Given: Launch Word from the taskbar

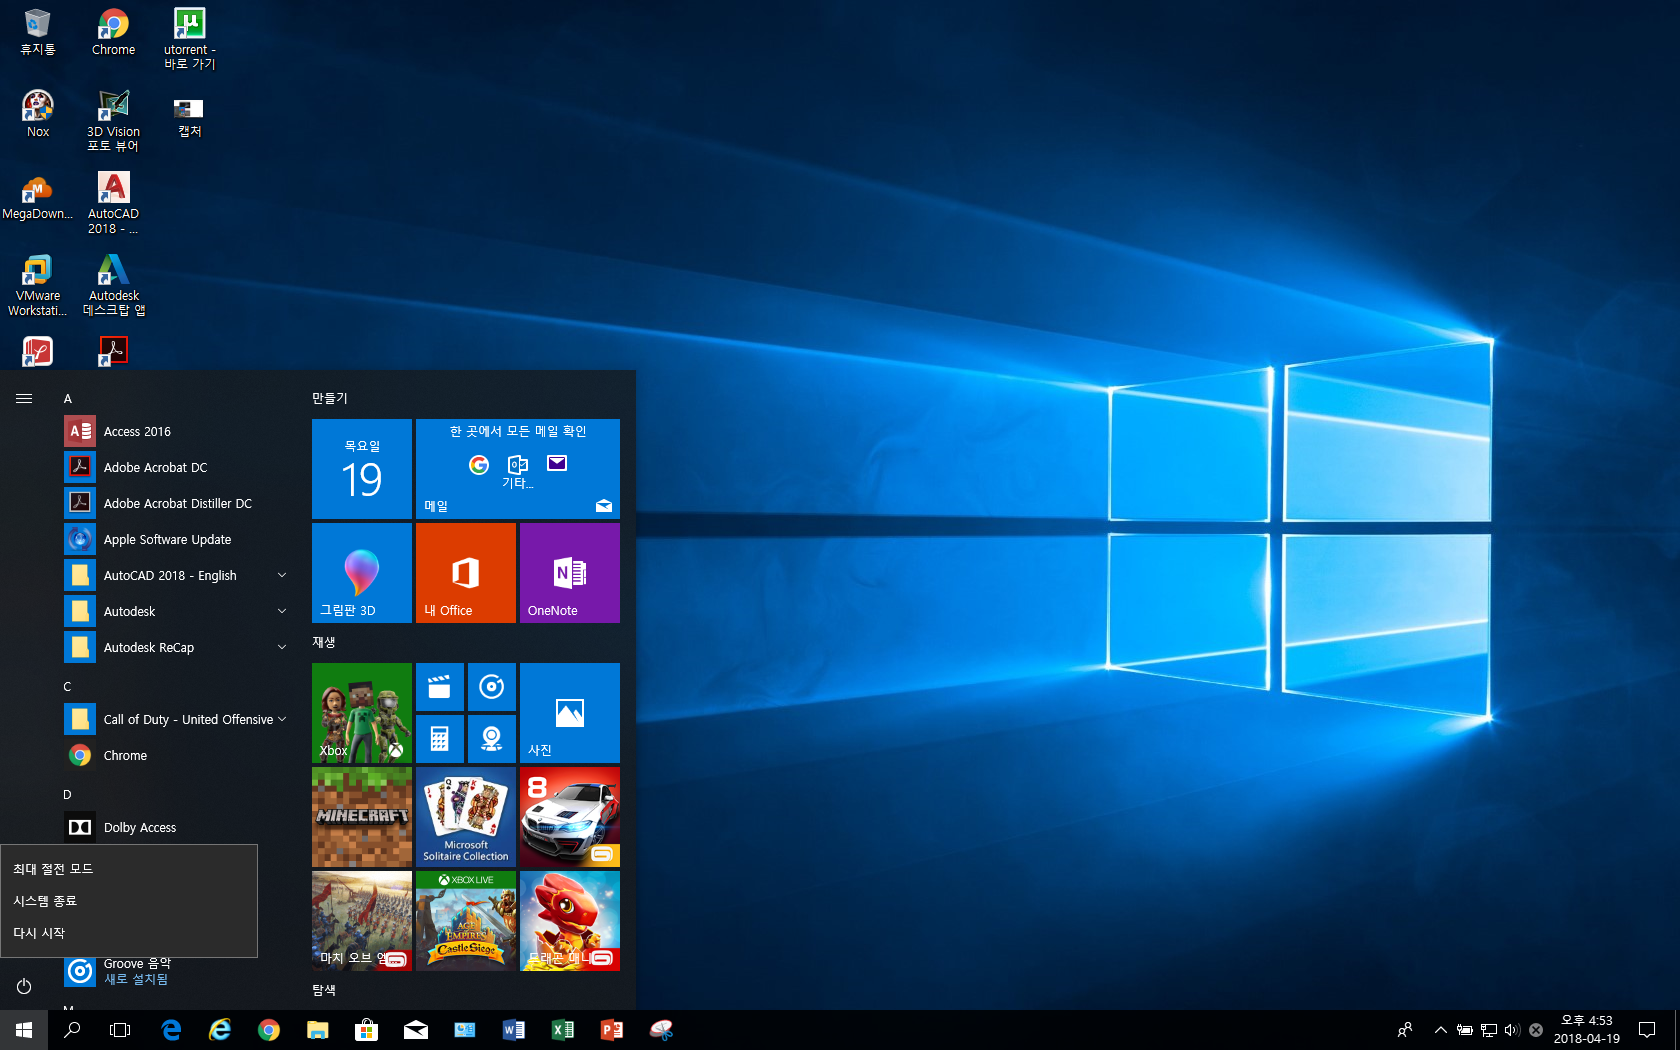Looking at the screenshot, I should [x=514, y=1029].
